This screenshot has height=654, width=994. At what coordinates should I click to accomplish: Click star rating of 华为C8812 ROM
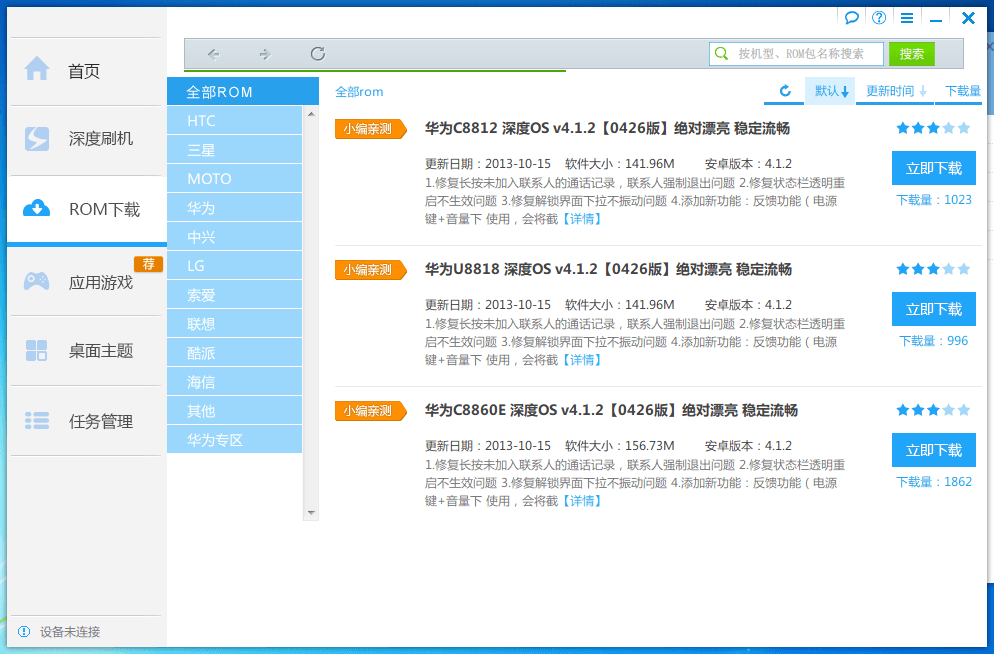pos(933,128)
